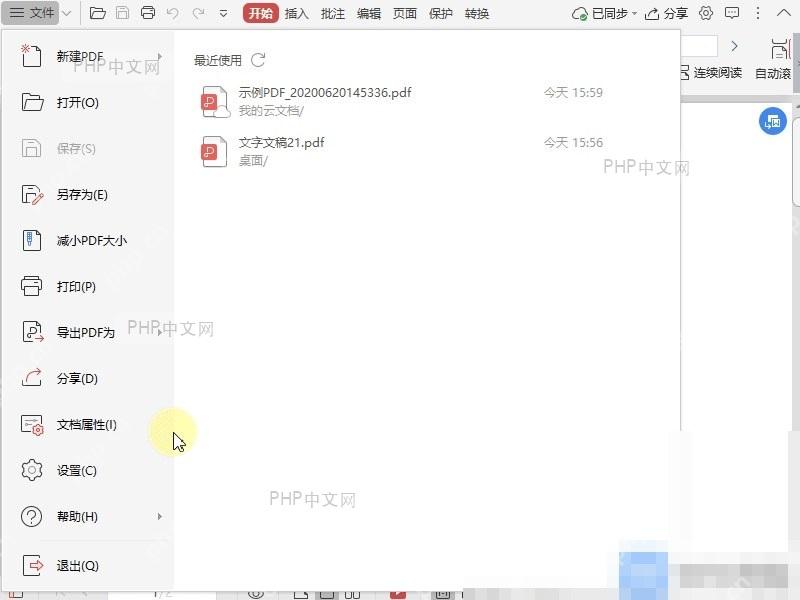Click the document properties icon
The image size is (800, 600).
(x=32, y=424)
